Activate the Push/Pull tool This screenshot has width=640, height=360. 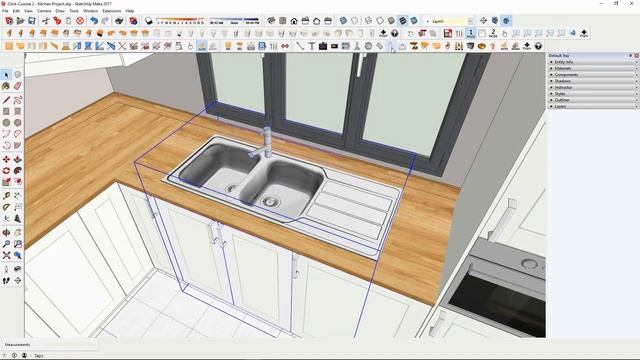coord(18,159)
